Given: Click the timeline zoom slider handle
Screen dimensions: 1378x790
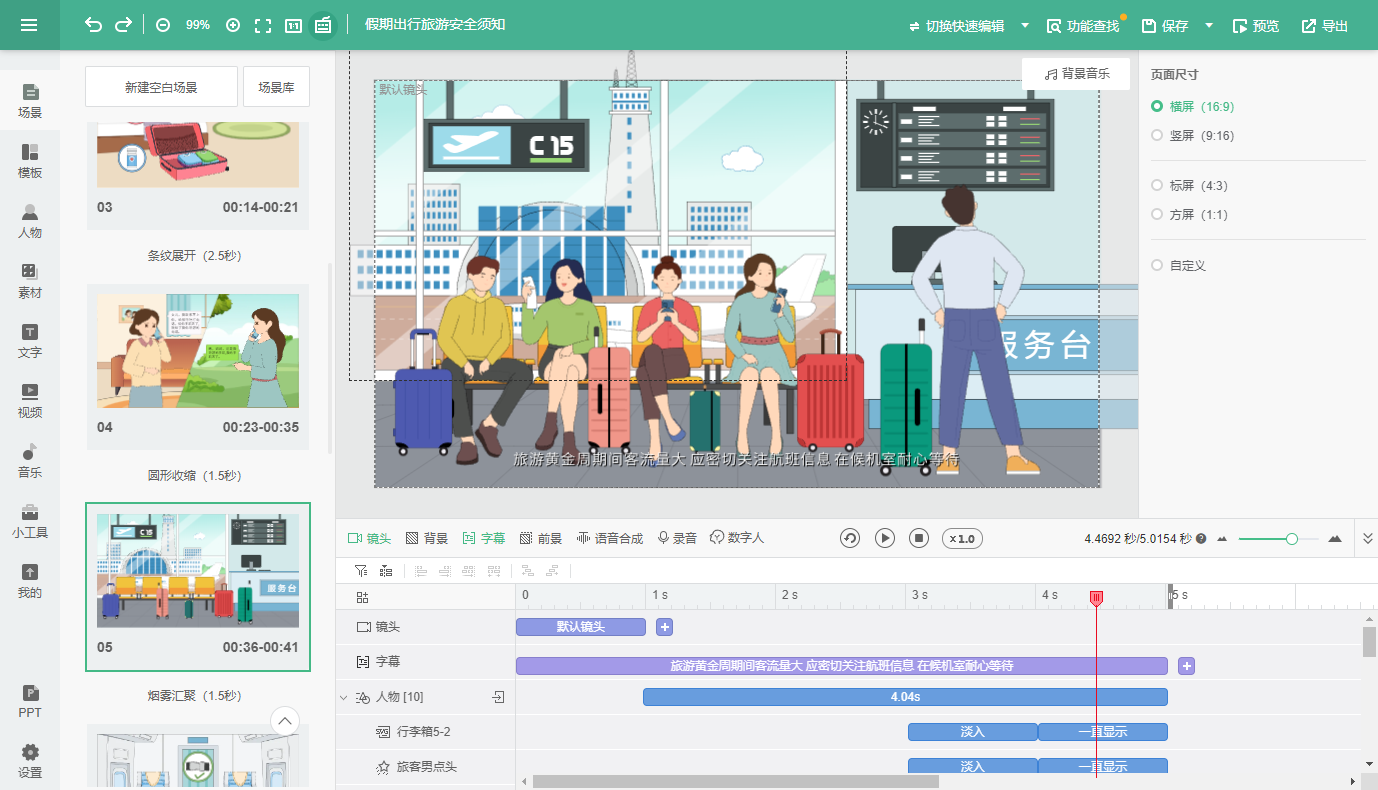Looking at the screenshot, I should 1292,539.
